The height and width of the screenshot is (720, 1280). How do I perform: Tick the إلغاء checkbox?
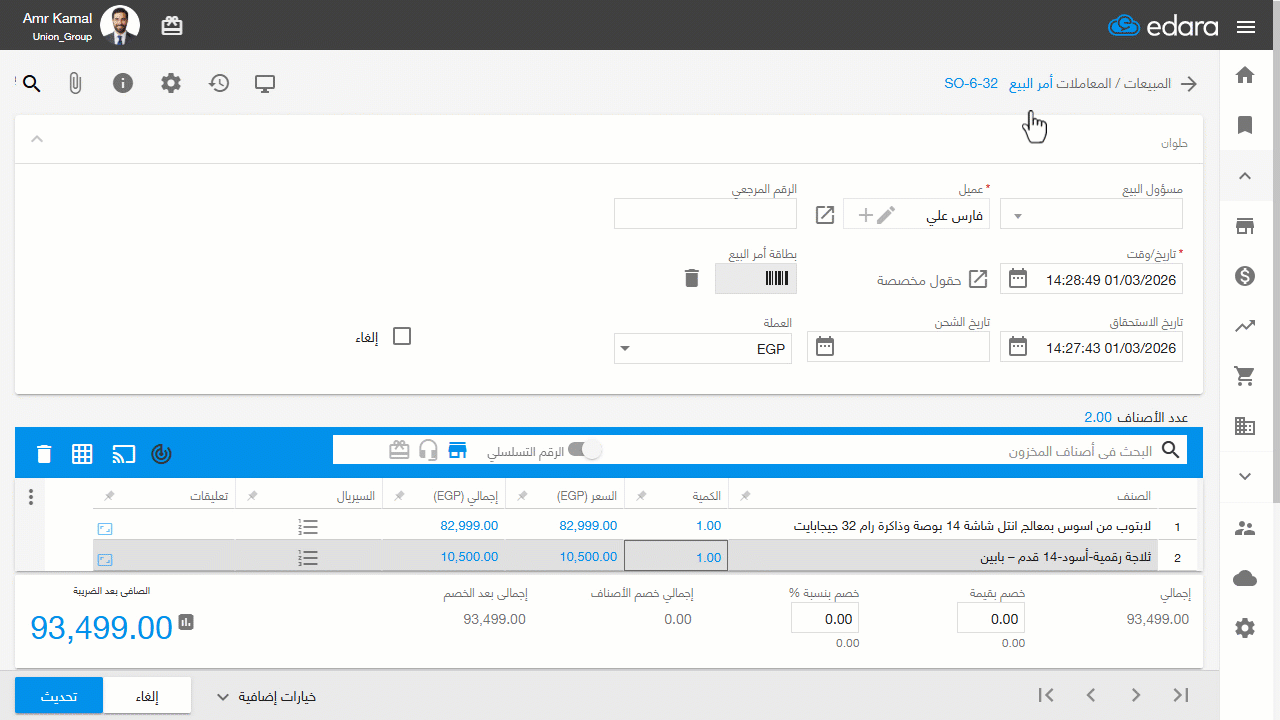(402, 336)
